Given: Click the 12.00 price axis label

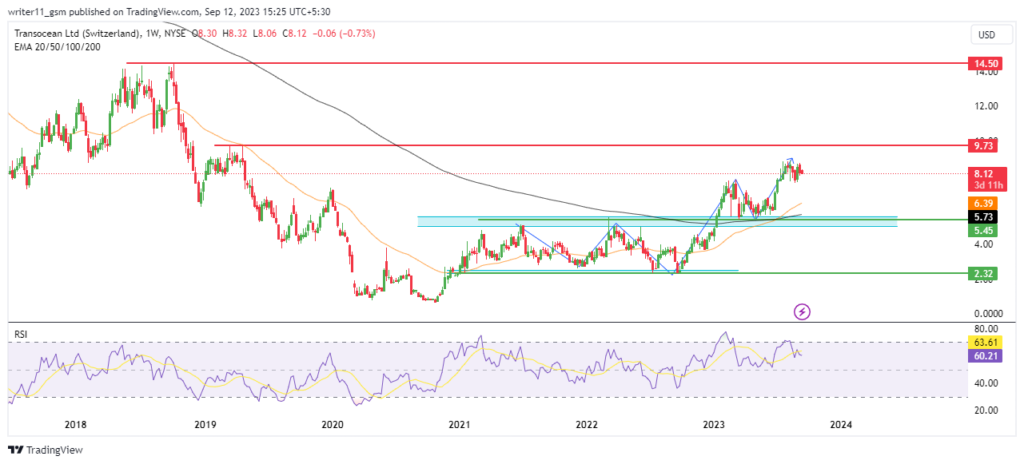Looking at the screenshot, I should coord(984,106).
